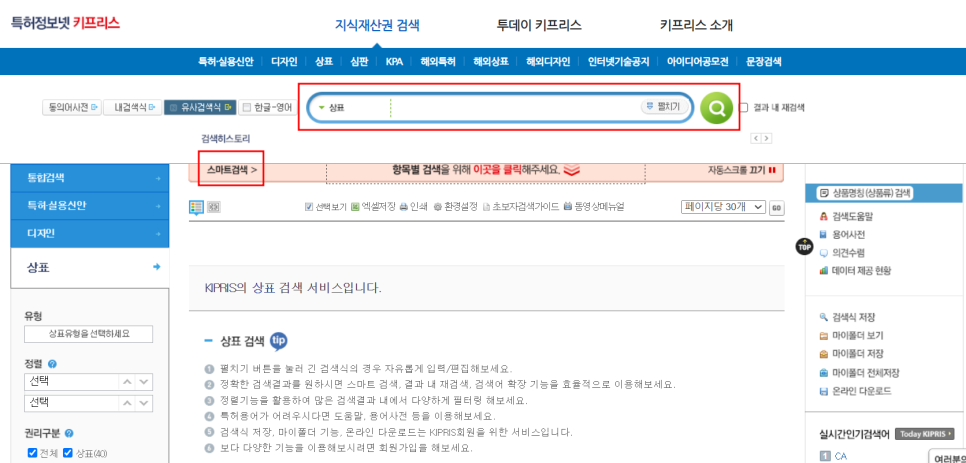Open 심판 menu item
The width and height of the screenshot is (966, 463).
point(359,62)
